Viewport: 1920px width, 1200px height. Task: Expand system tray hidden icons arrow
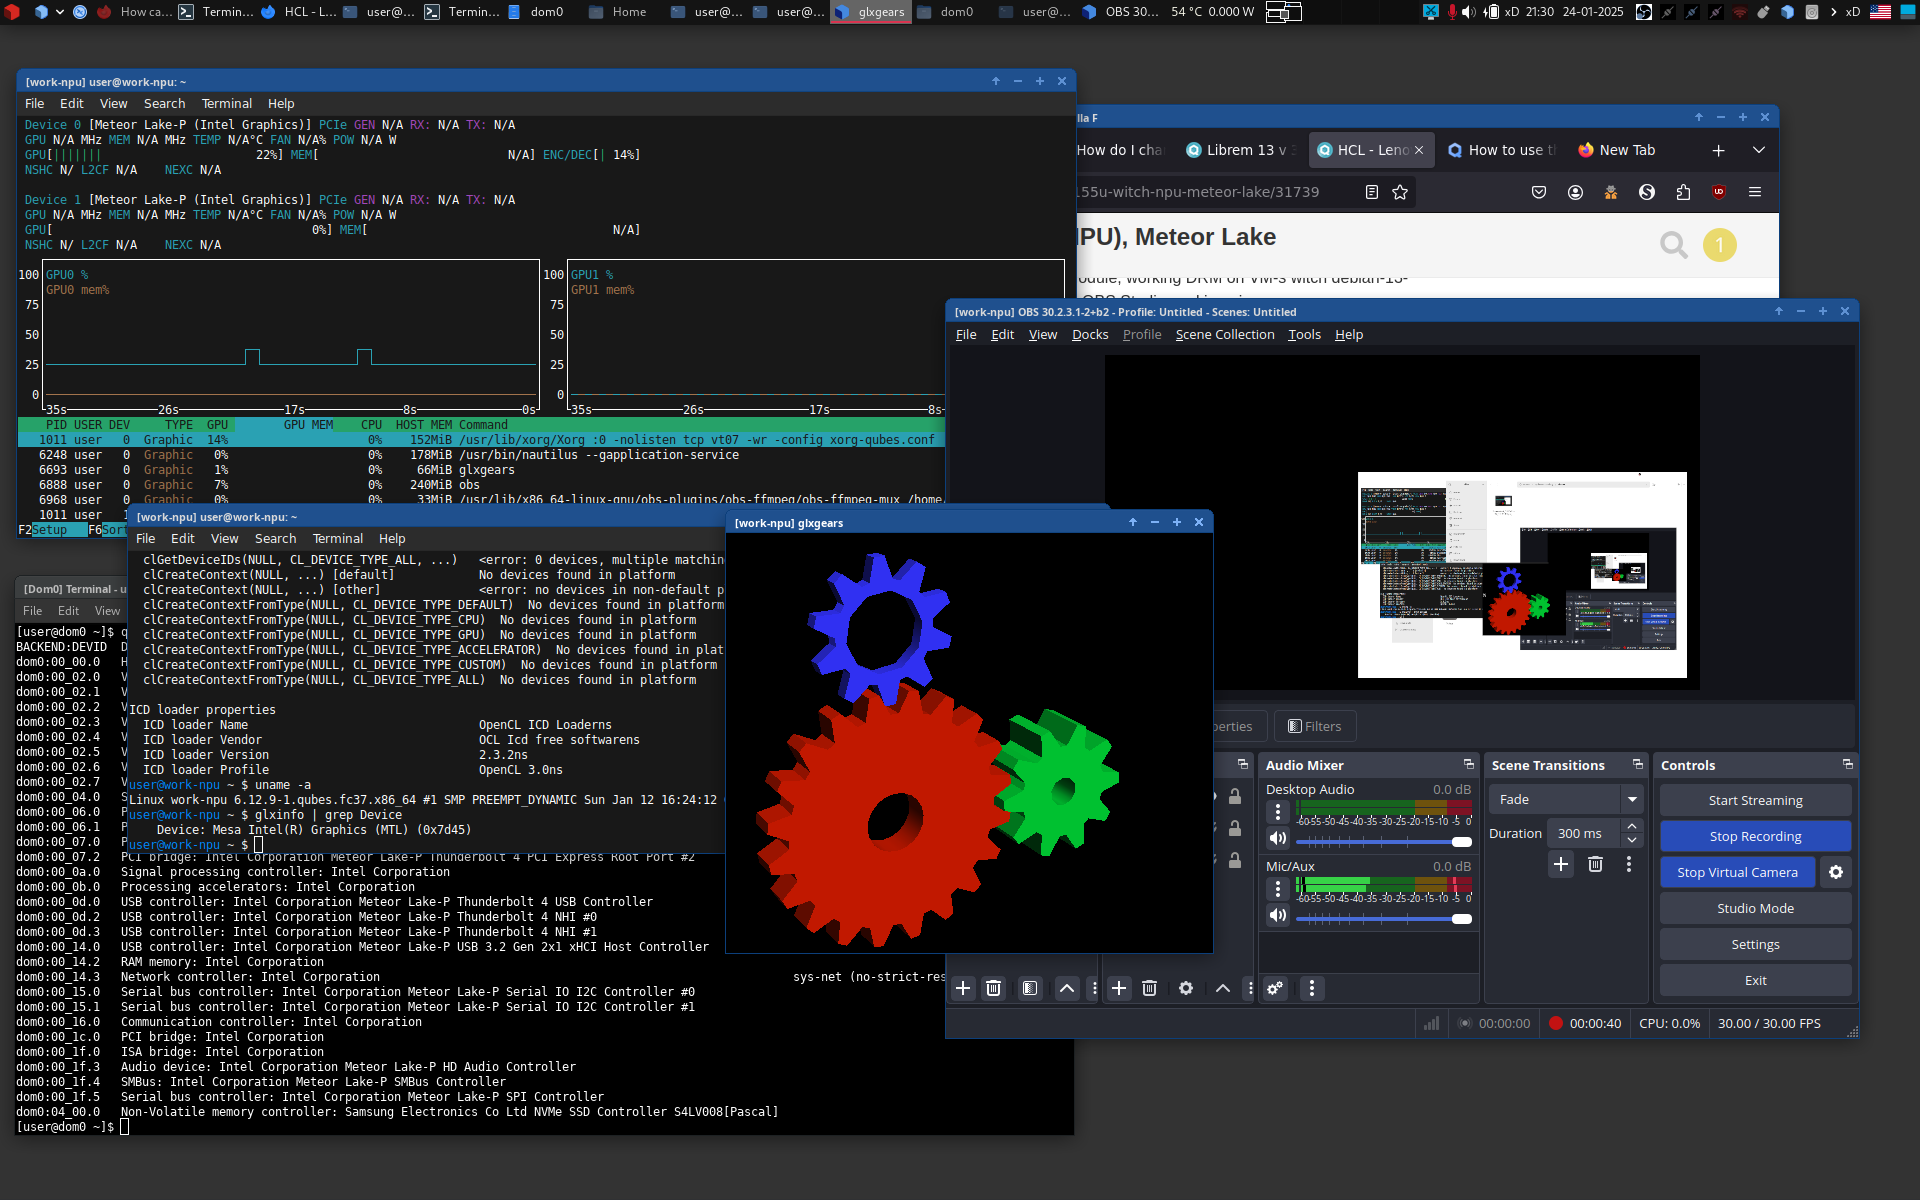1833,12
